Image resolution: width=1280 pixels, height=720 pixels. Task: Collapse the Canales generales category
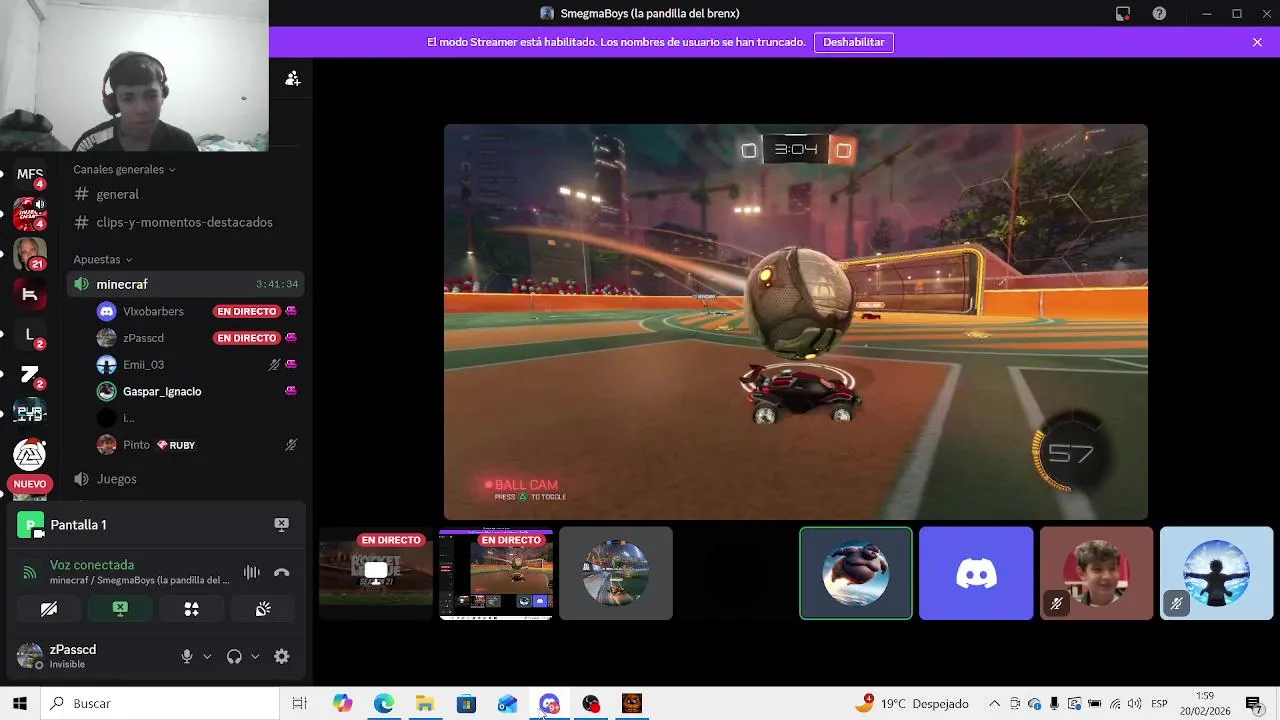(x=124, y=170)
